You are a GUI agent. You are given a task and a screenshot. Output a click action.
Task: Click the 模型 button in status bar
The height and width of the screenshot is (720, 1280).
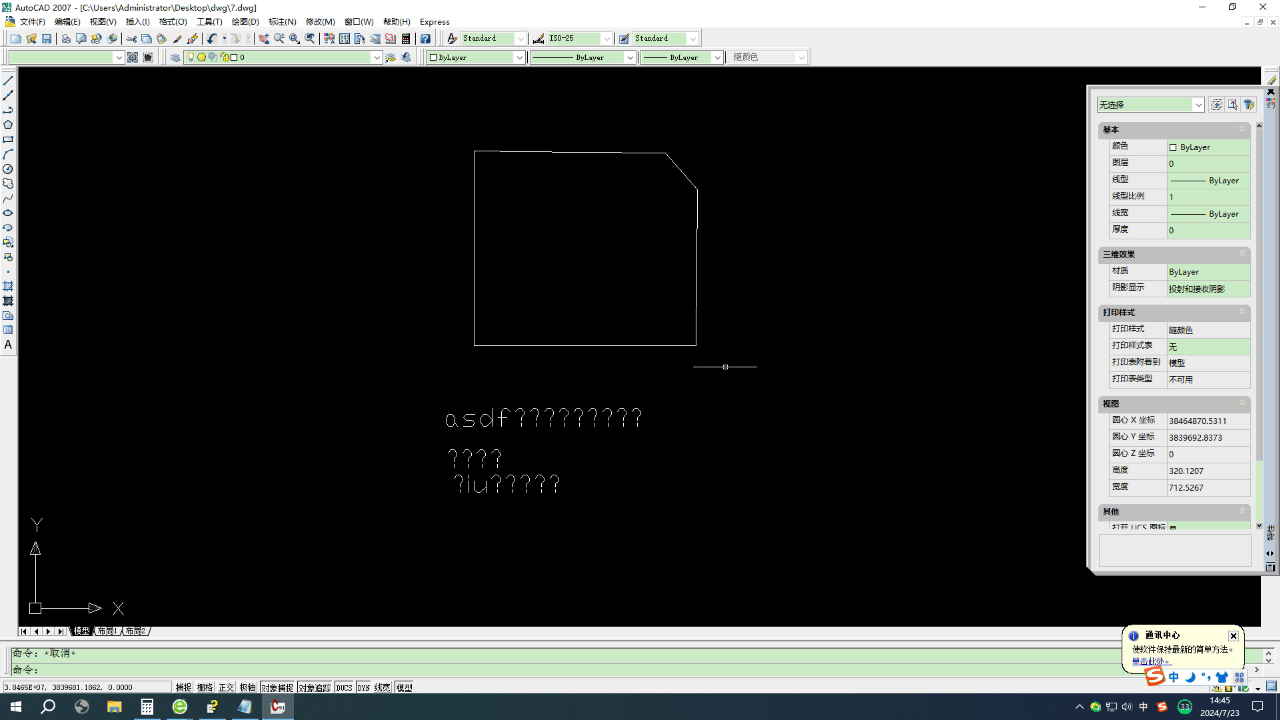pyautogui.click(x=404, y=688)
